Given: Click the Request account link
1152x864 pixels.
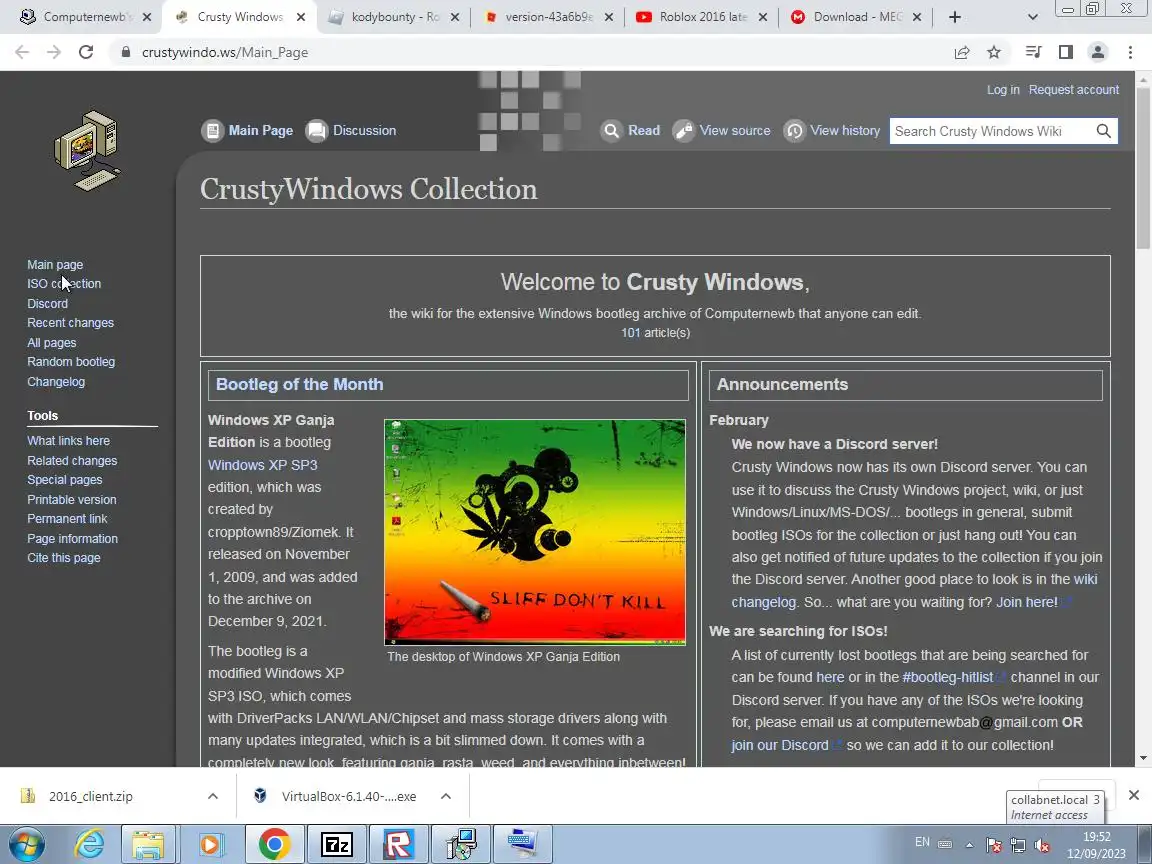Looking at the screenshot, I should pos(1073,90).
